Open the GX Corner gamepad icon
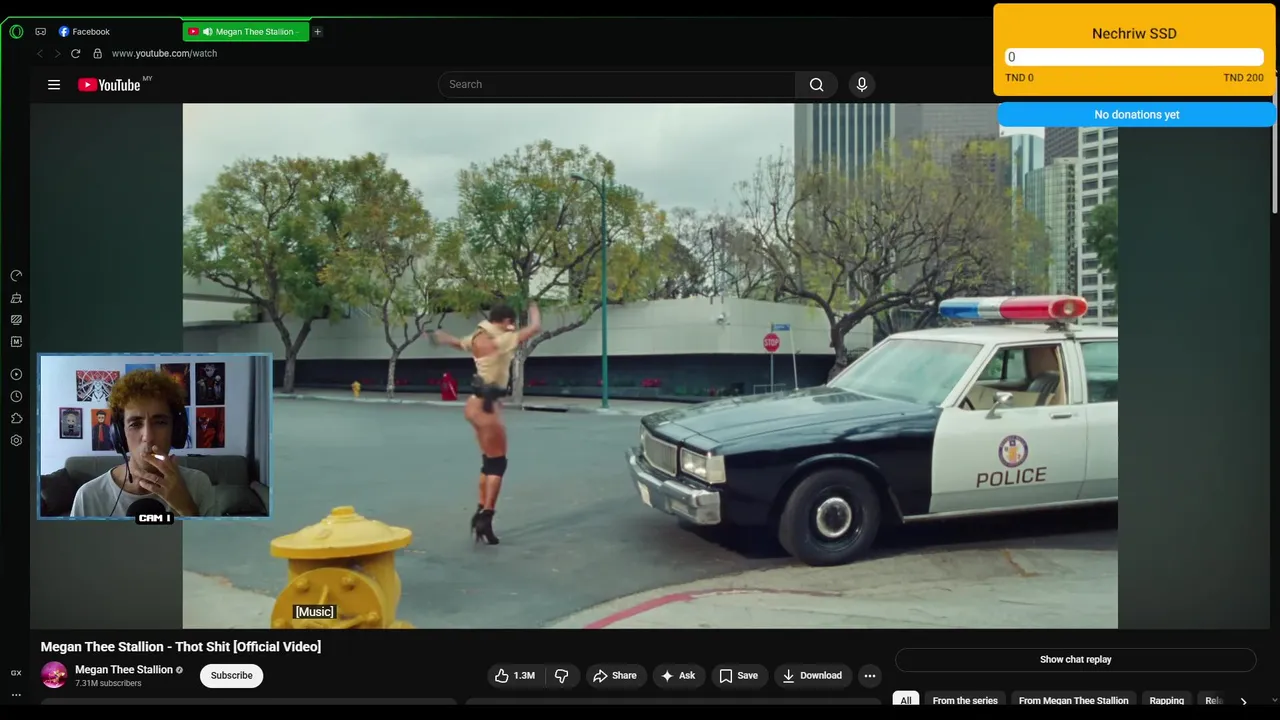 coord(40,31)
